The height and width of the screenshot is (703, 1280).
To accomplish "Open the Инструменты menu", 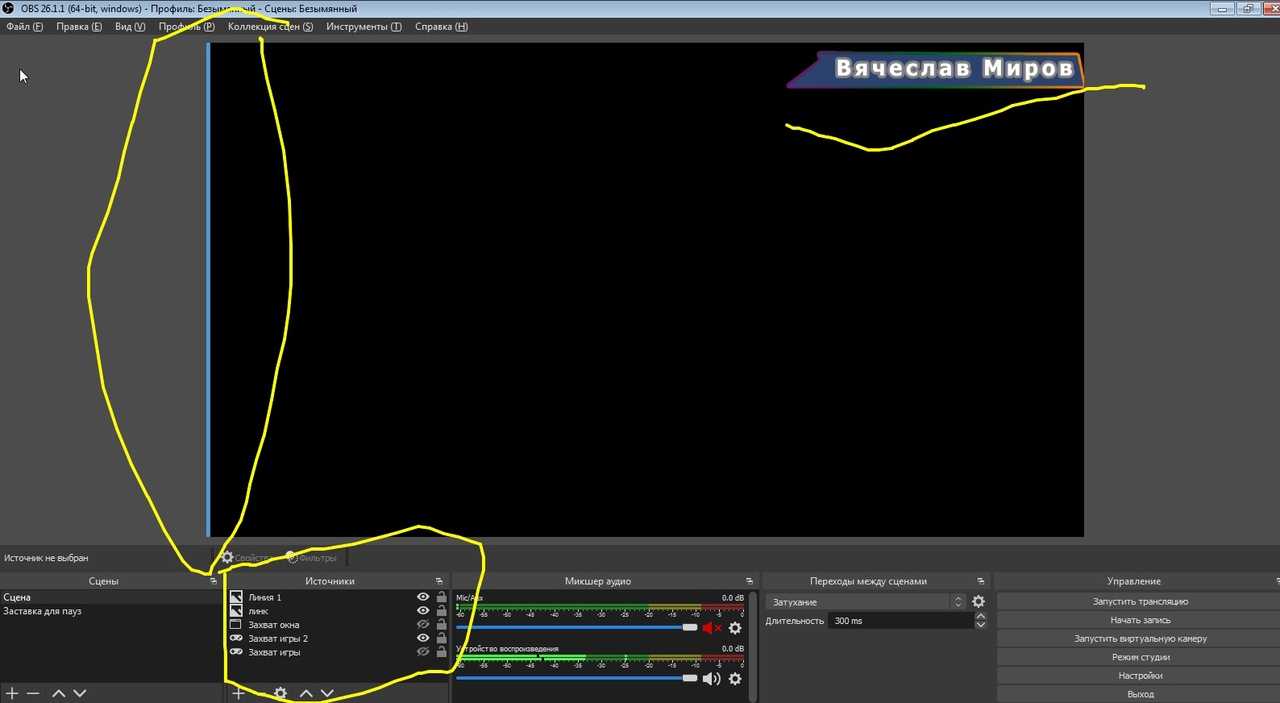I will click(x=363, y=27).
